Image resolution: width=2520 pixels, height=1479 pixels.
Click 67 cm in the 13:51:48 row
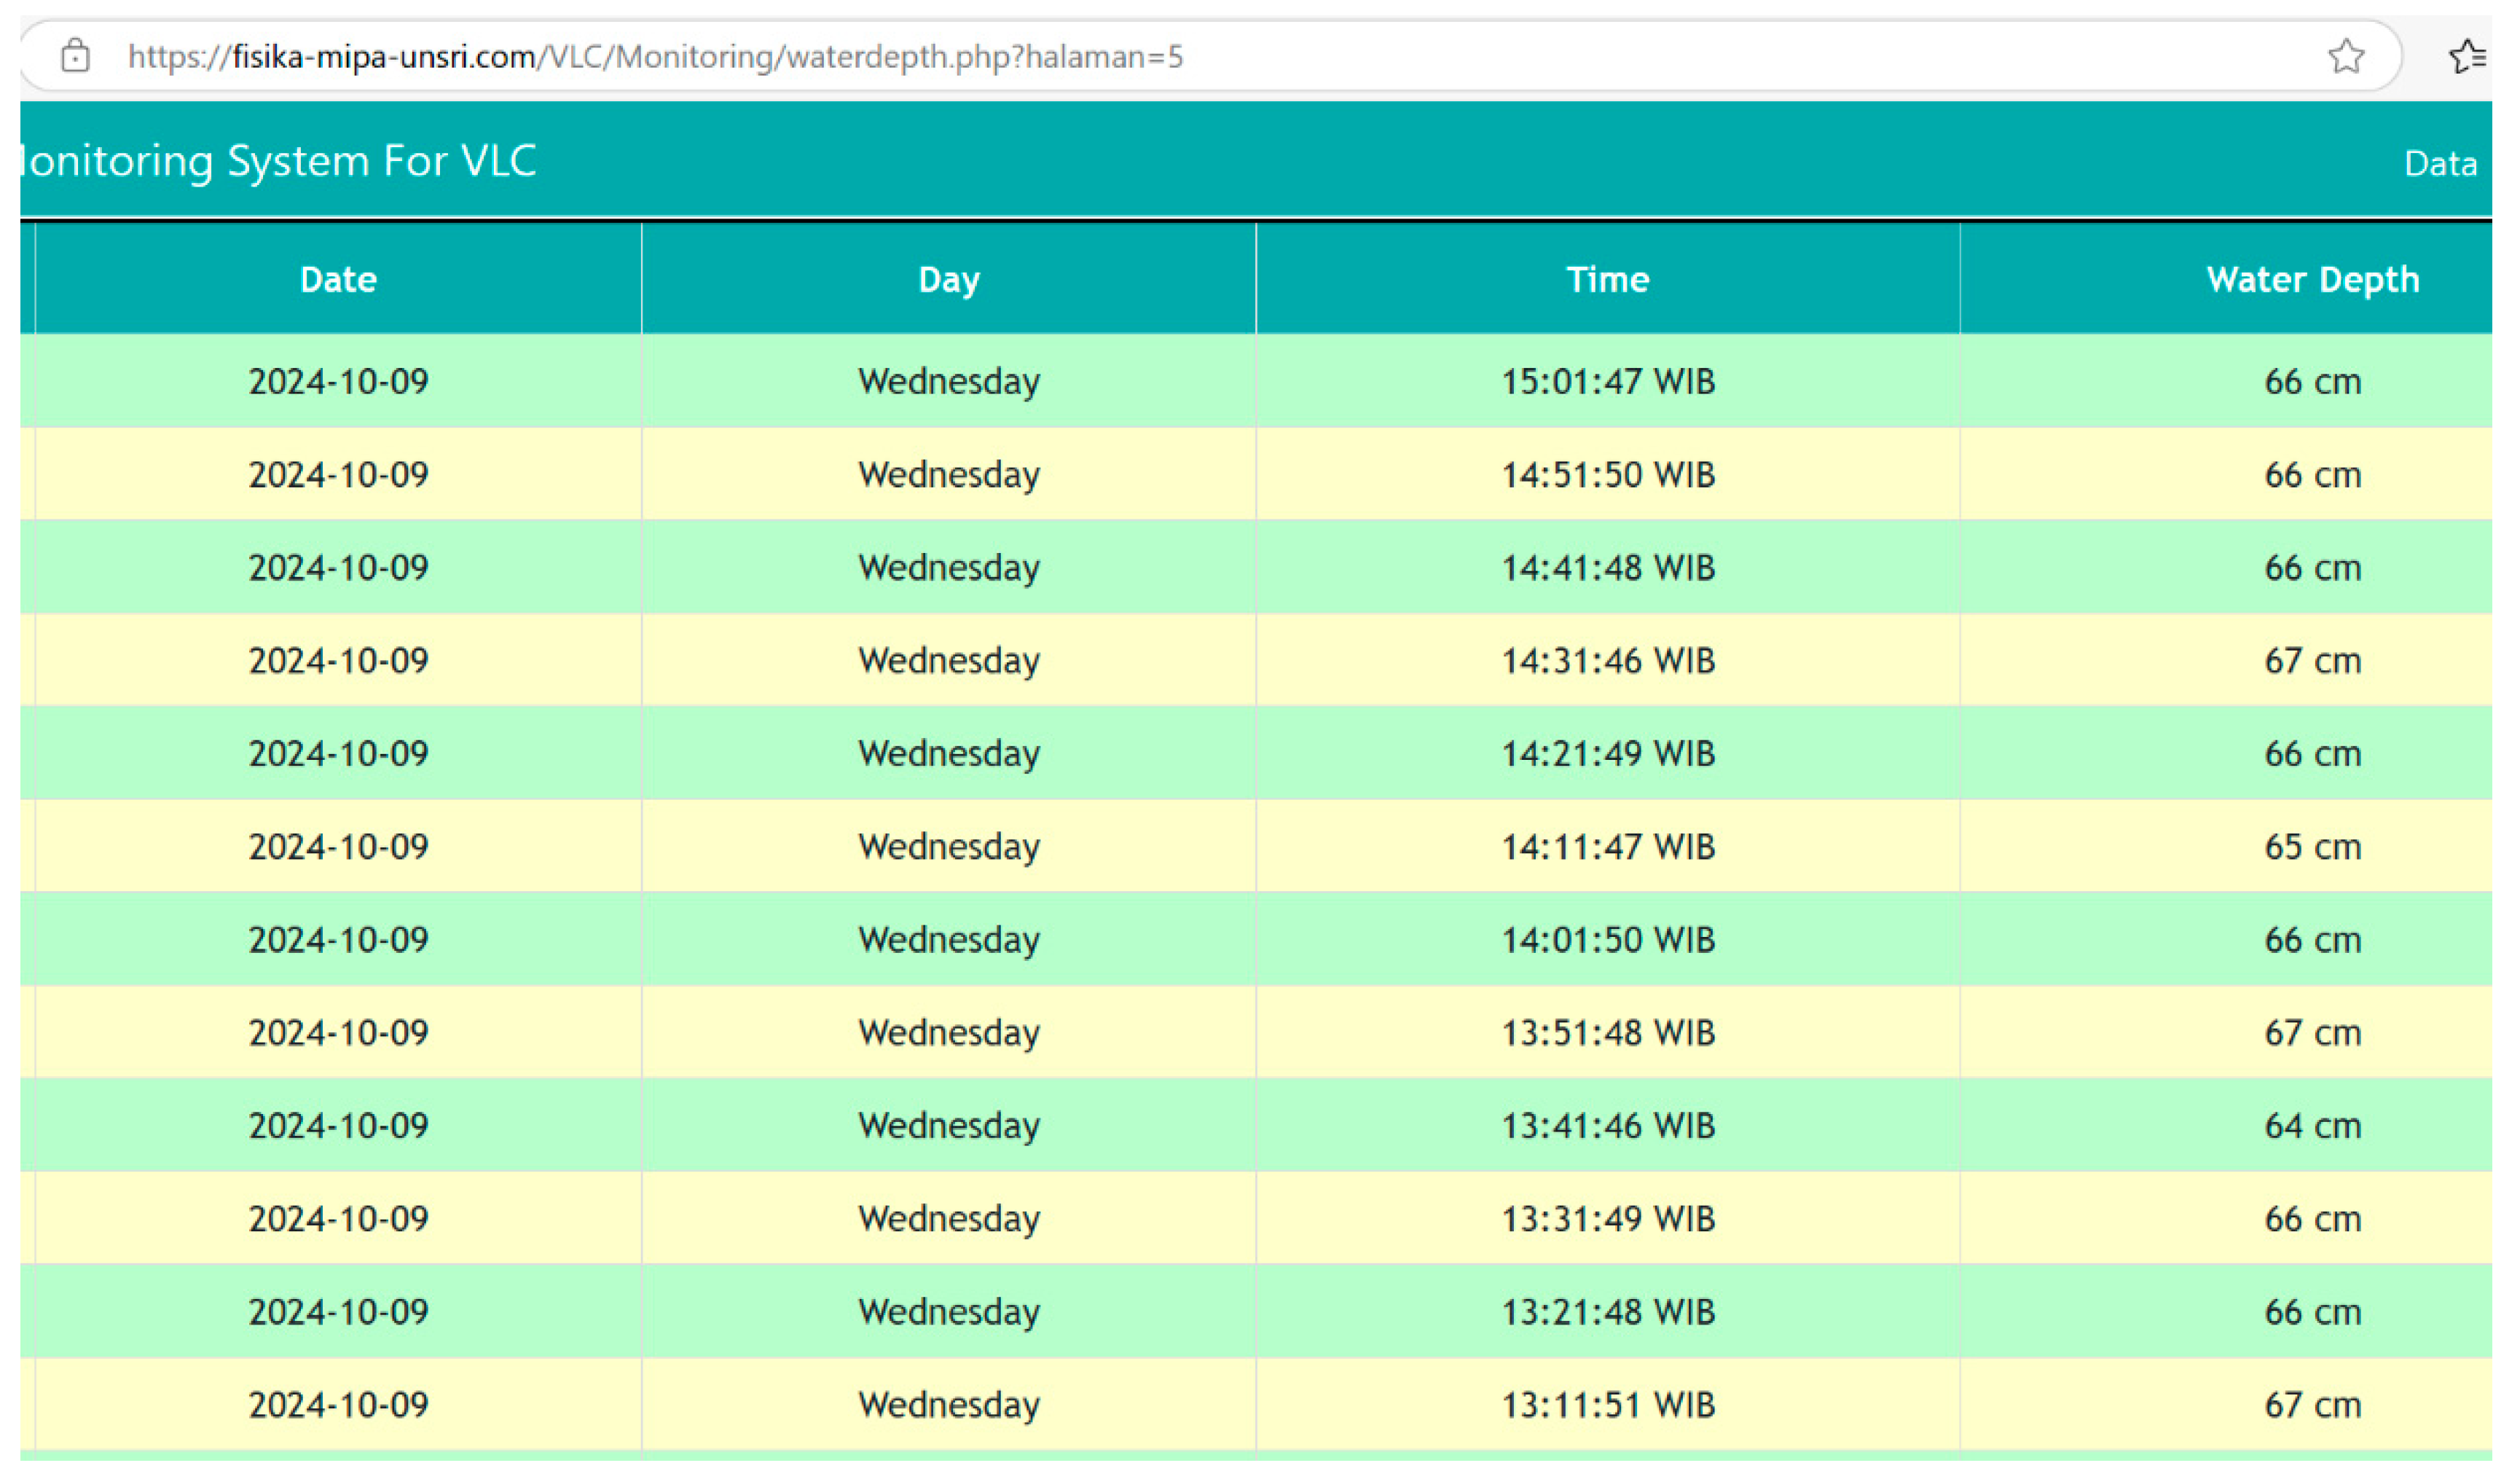tap(2312, 1032)
